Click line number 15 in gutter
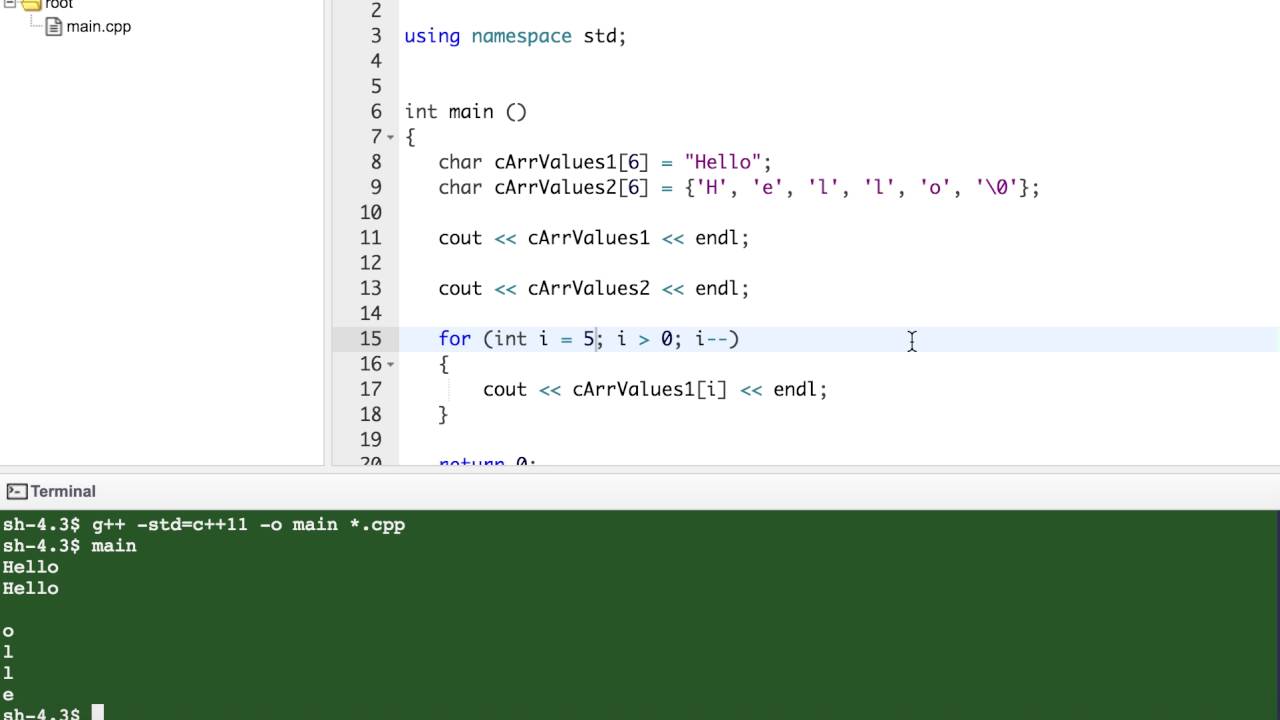The width and height of the screenshot is (1280, 720). pyautogui.click(x=371, y=339)
